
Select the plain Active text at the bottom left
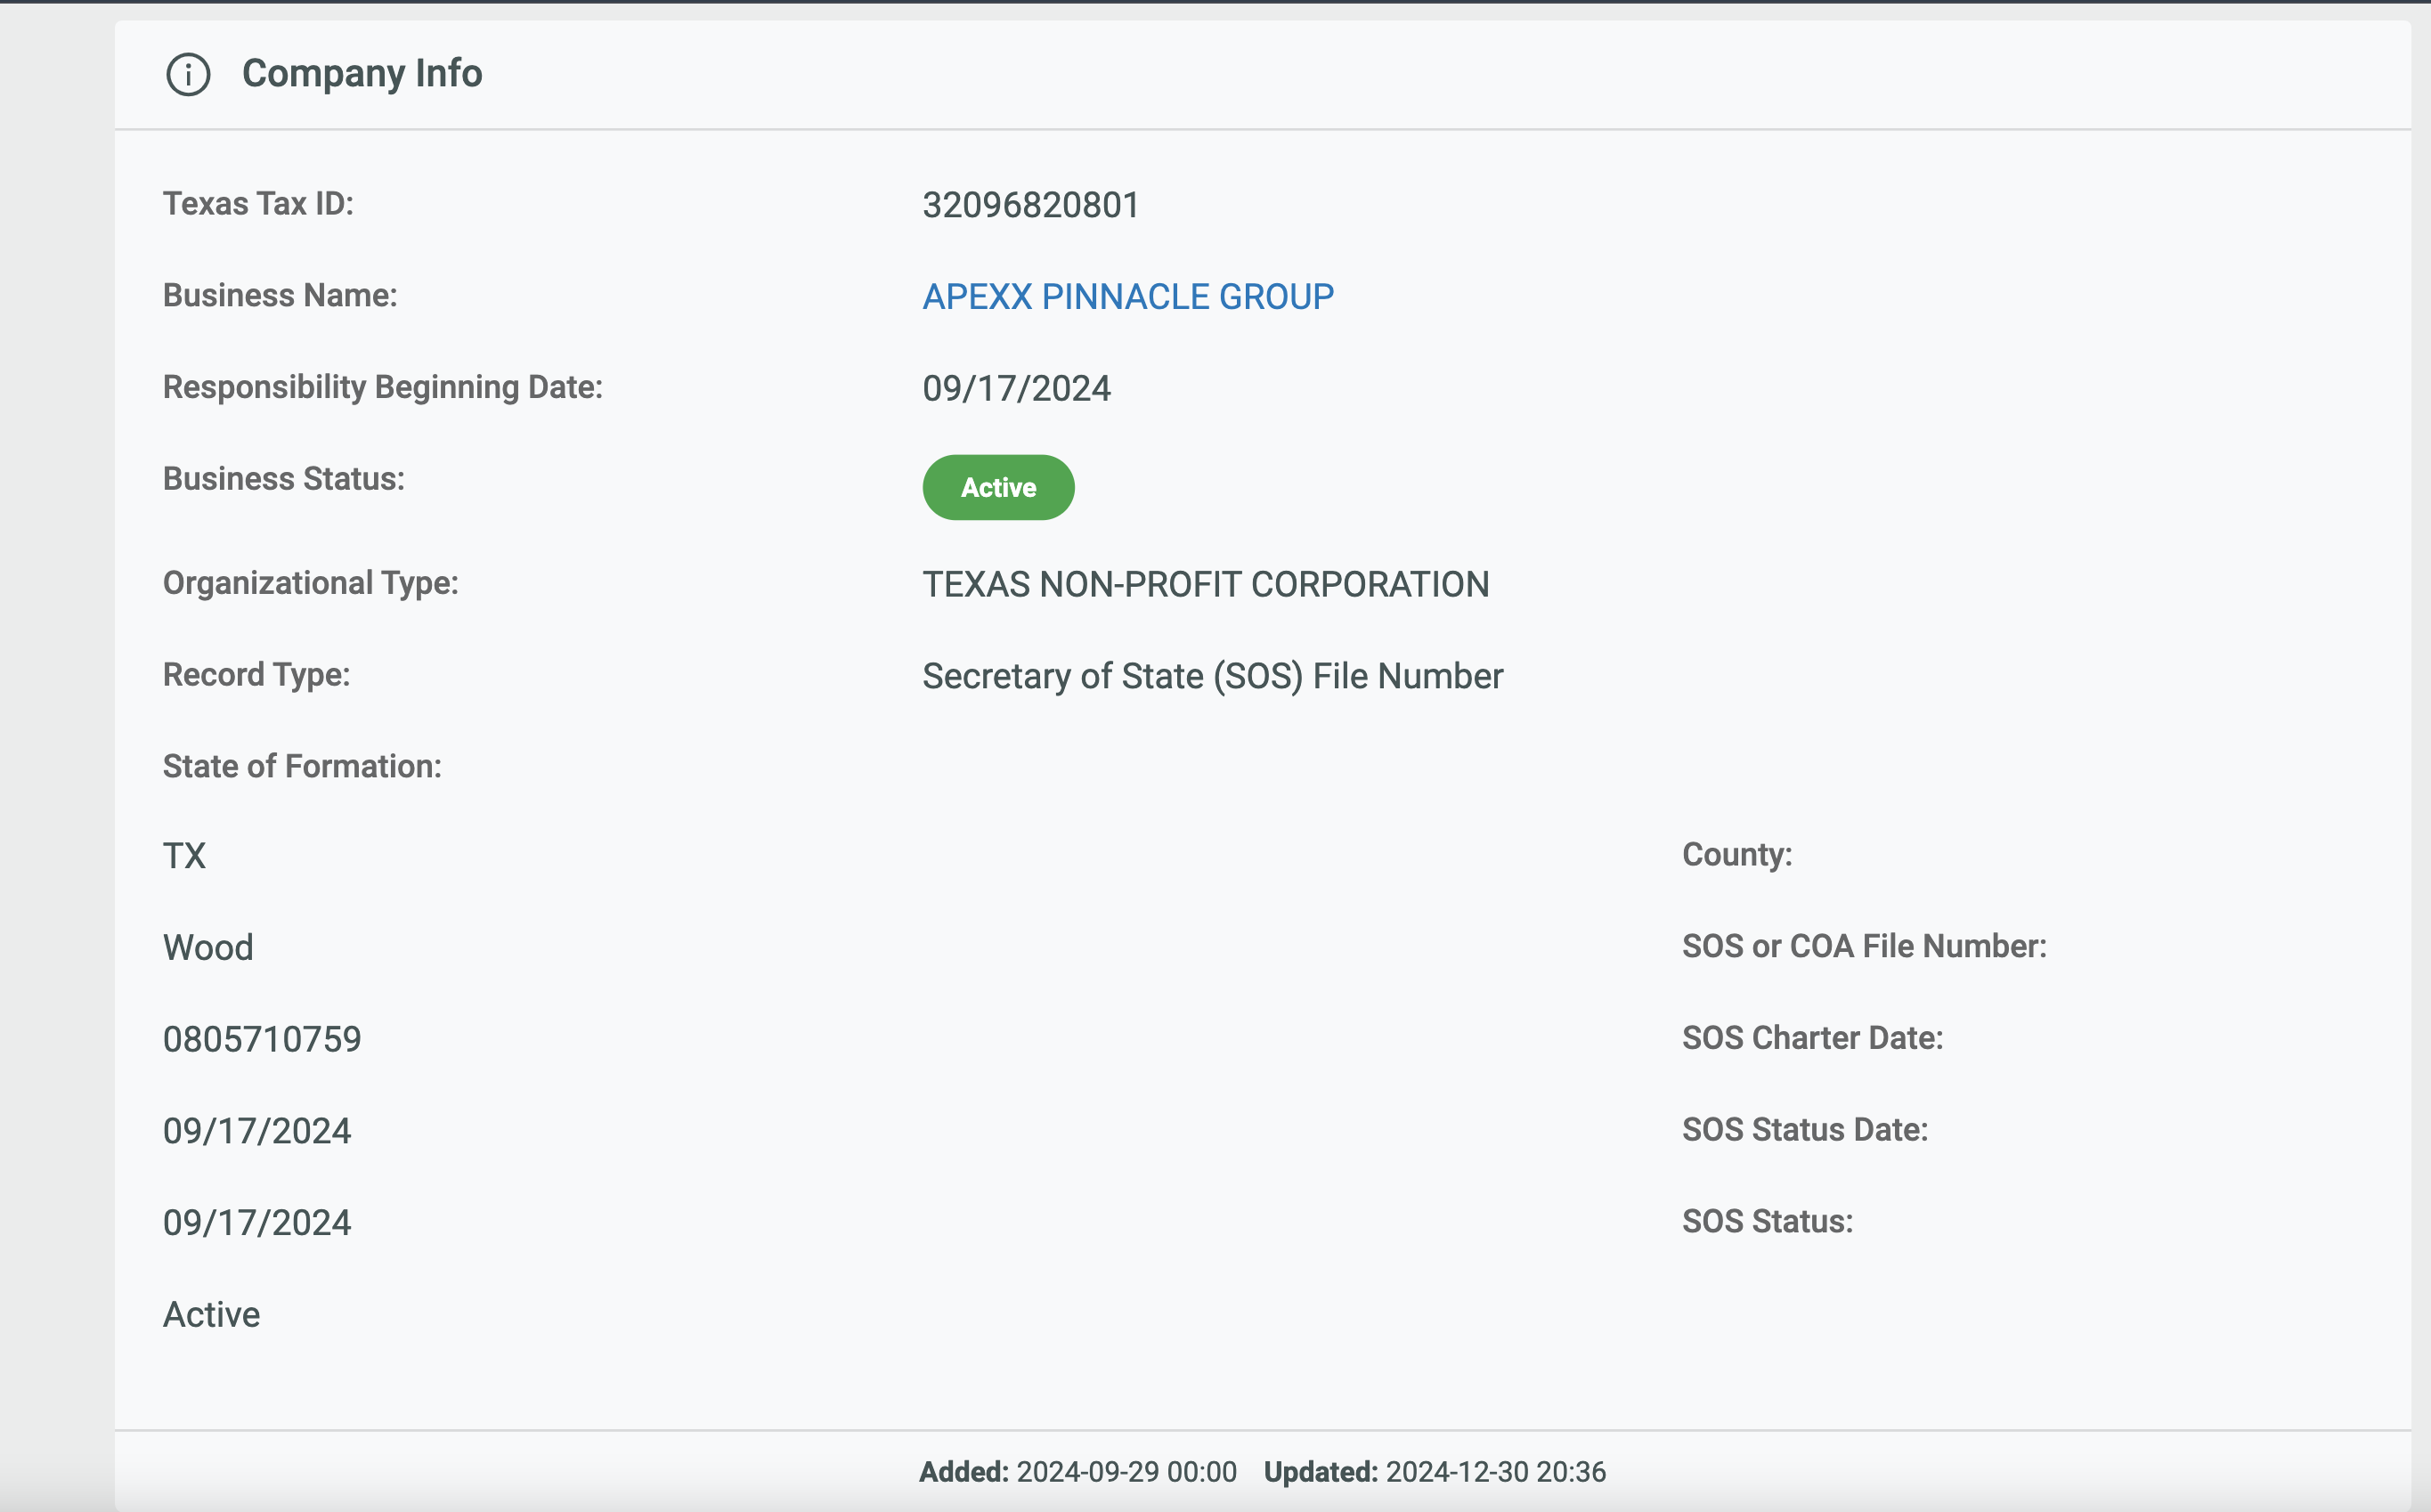[x=211, y=1315]
